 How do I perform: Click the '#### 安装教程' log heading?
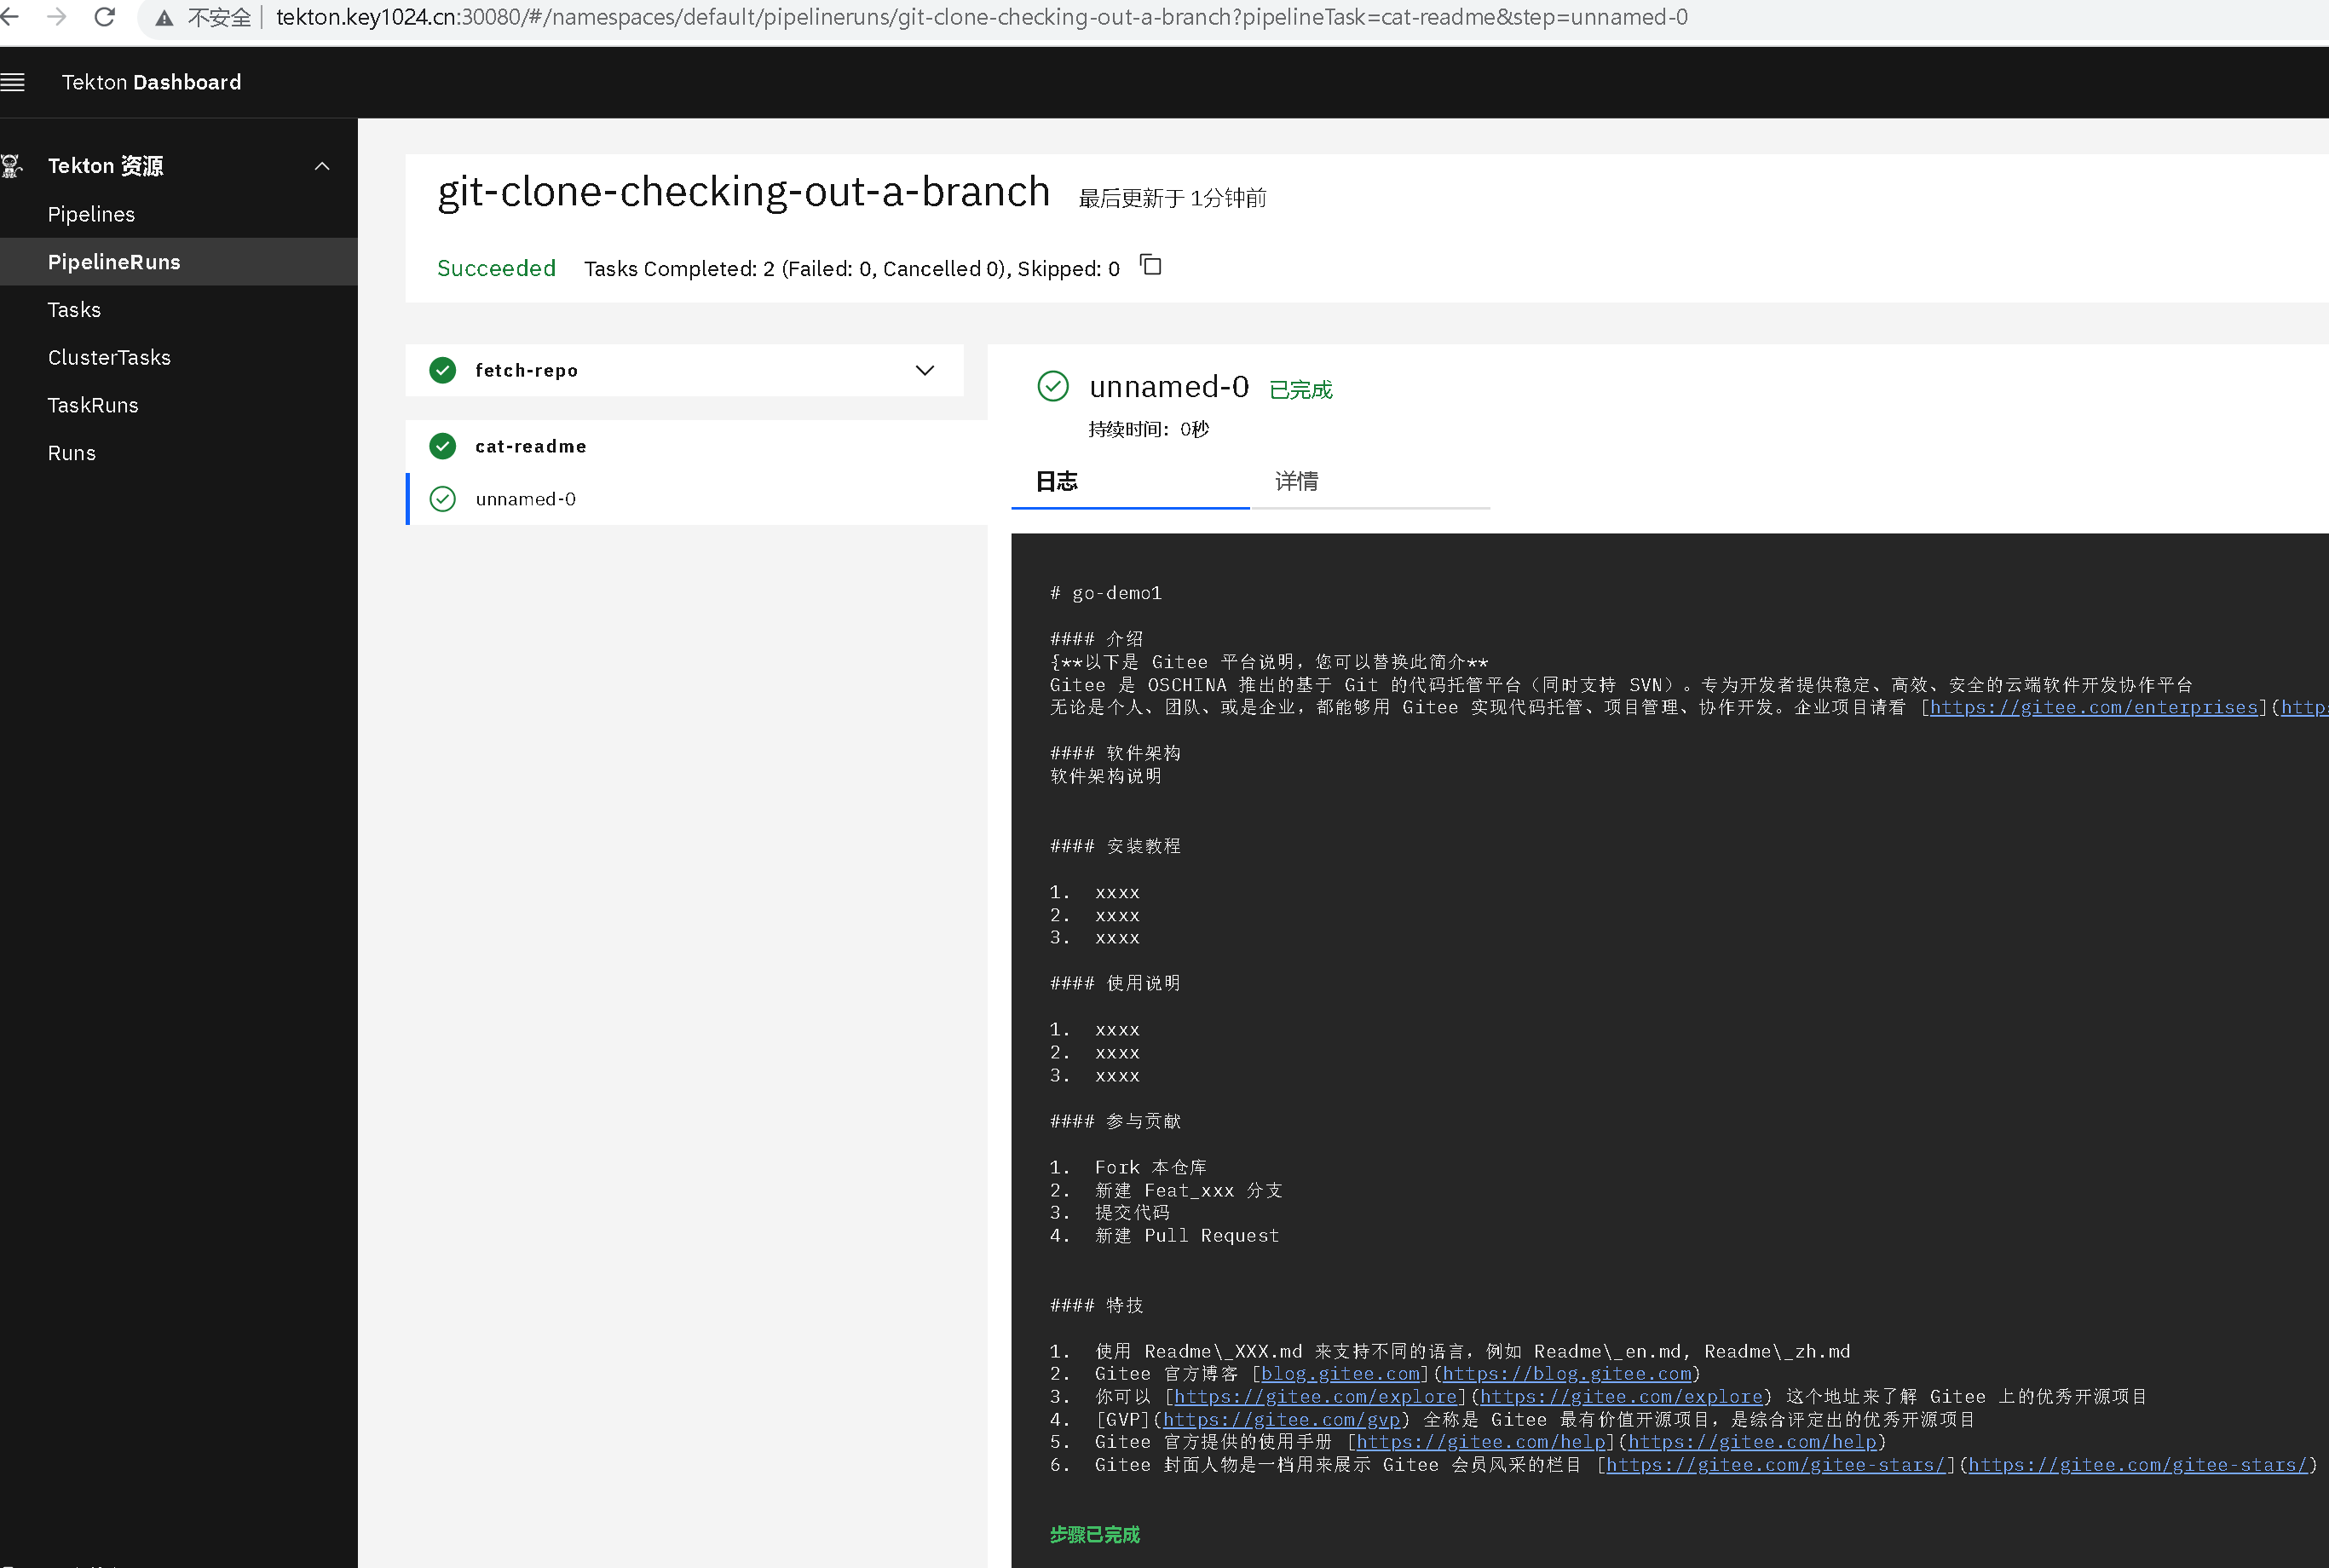pos(1115,846)
